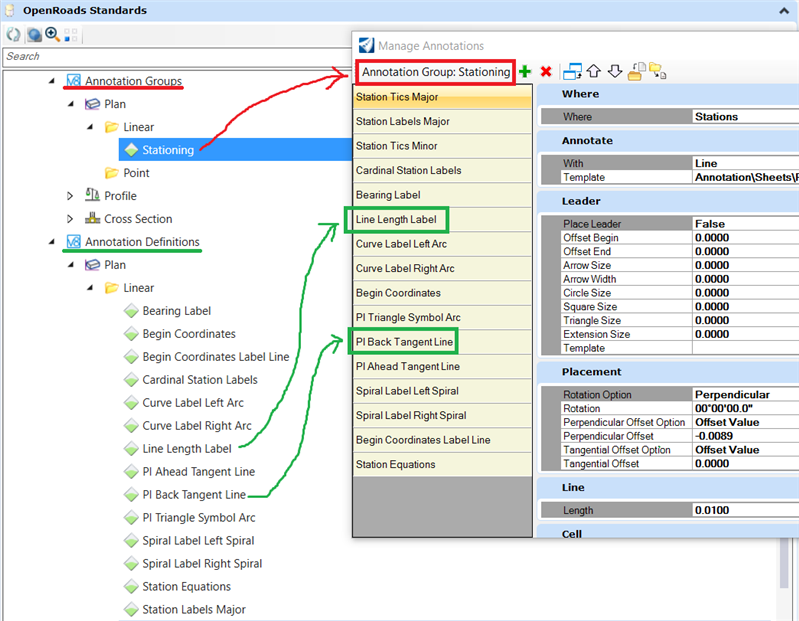
Task: Select Spiral Label Left Spiral in tree
Action: (x=198, y=541)
